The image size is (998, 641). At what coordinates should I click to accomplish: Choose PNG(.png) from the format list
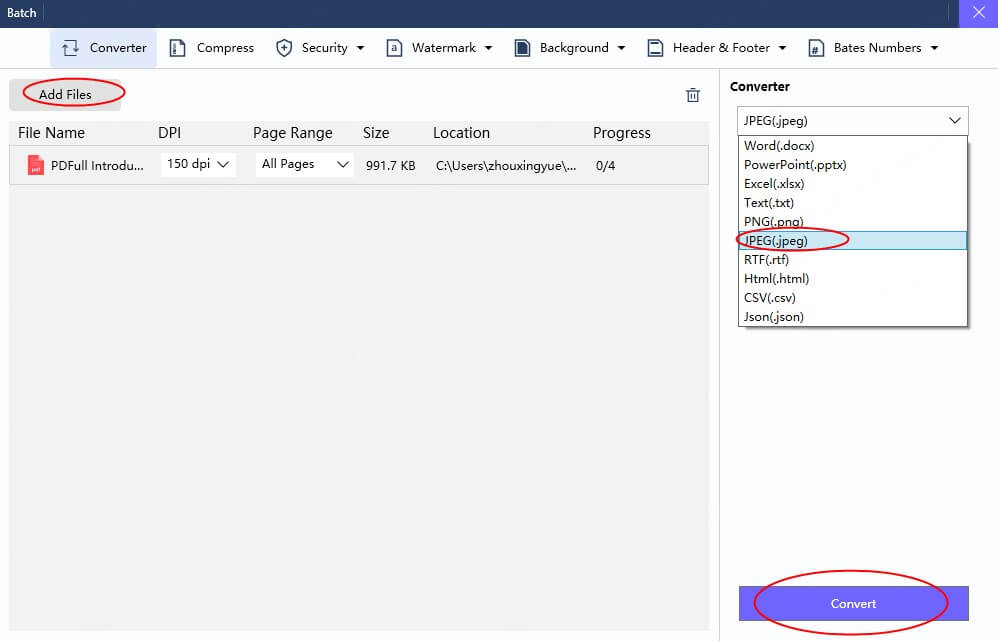770,221
